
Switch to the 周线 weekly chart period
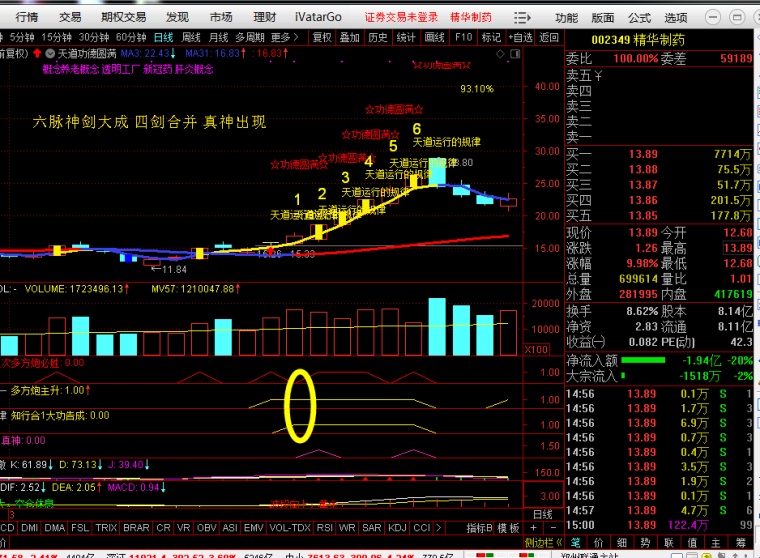190,37
